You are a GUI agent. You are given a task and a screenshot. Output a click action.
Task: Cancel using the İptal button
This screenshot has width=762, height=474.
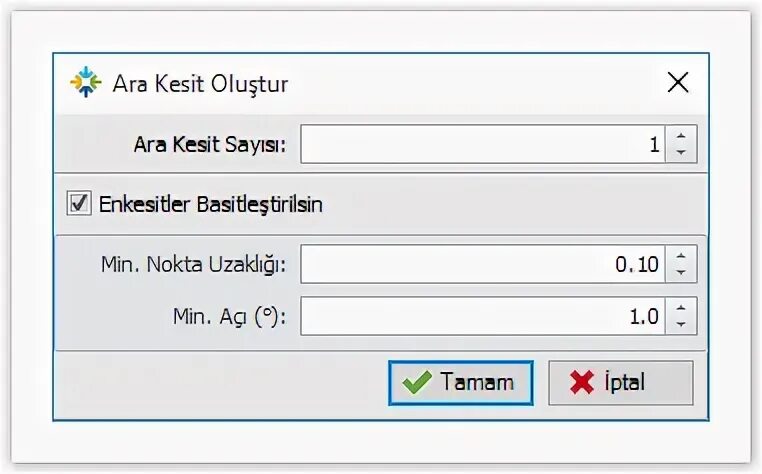pos(620,382)
